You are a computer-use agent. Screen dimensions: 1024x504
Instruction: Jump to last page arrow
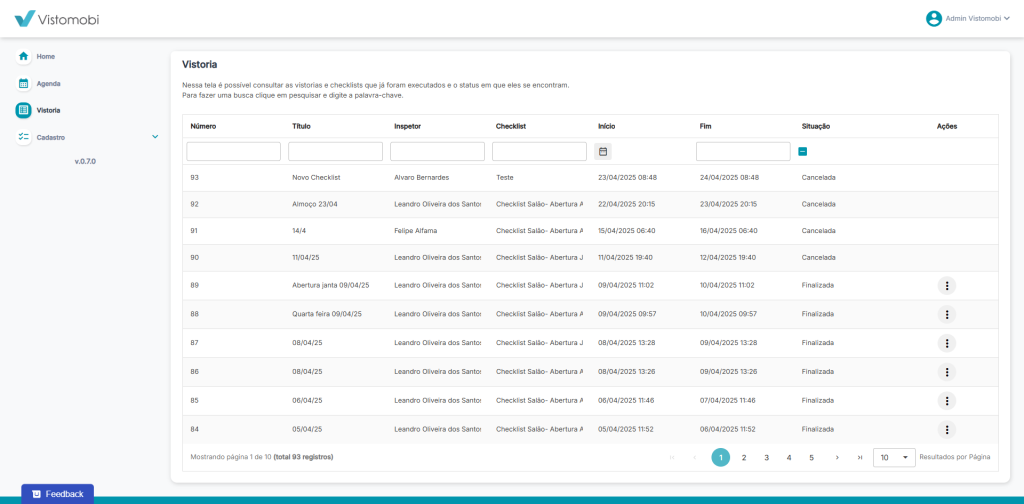(x=859, y=458)
